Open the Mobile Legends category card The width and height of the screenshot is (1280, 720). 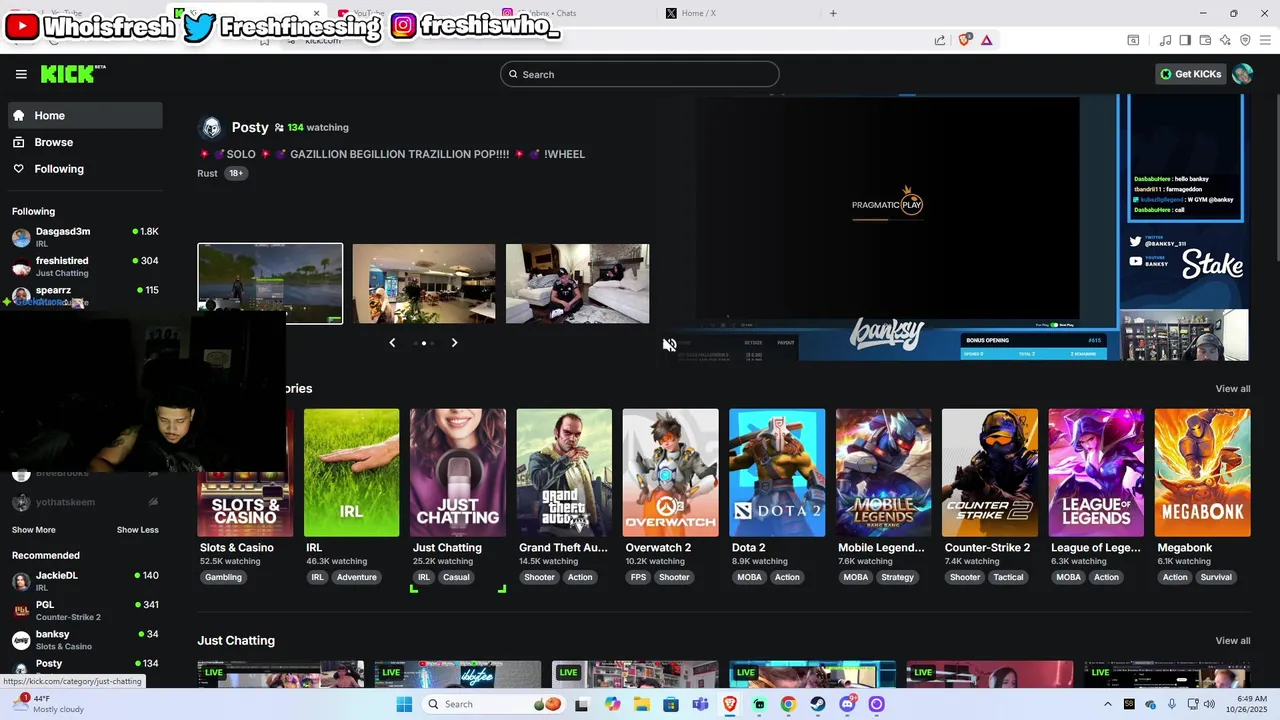click(x=884, y=473)
